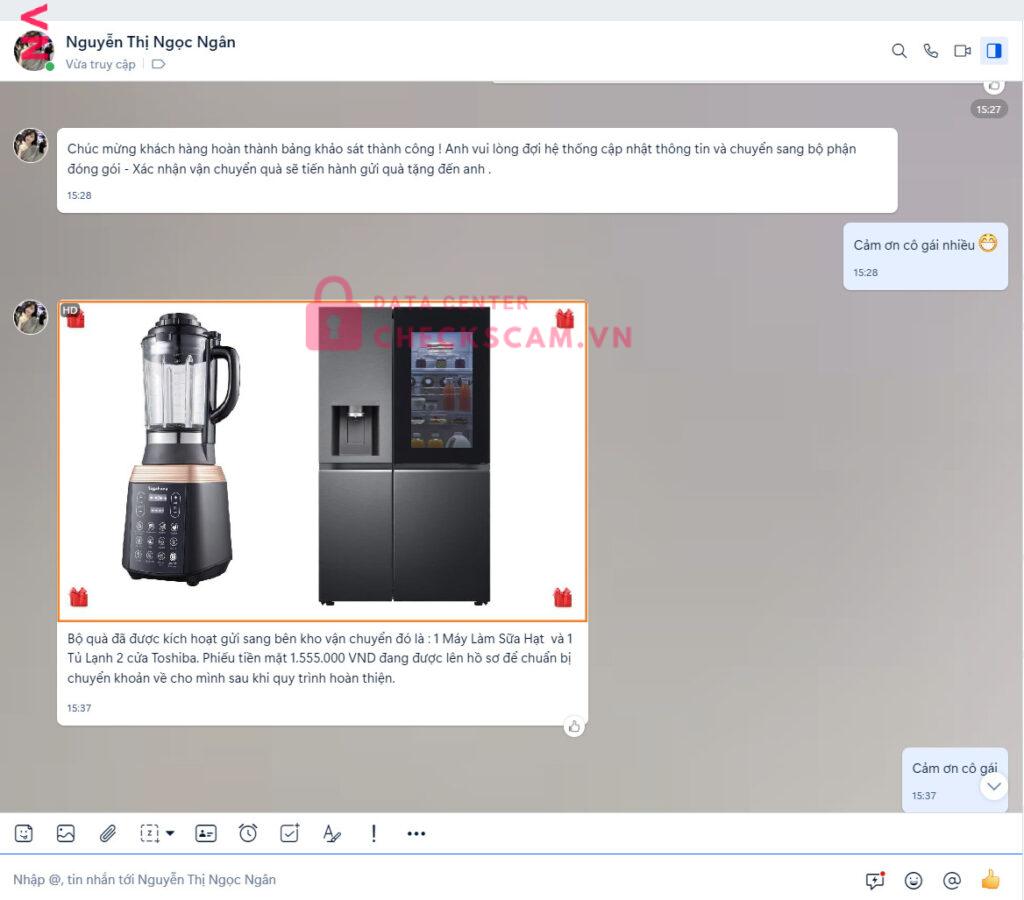Start a video call

click(x=962, y=51)
